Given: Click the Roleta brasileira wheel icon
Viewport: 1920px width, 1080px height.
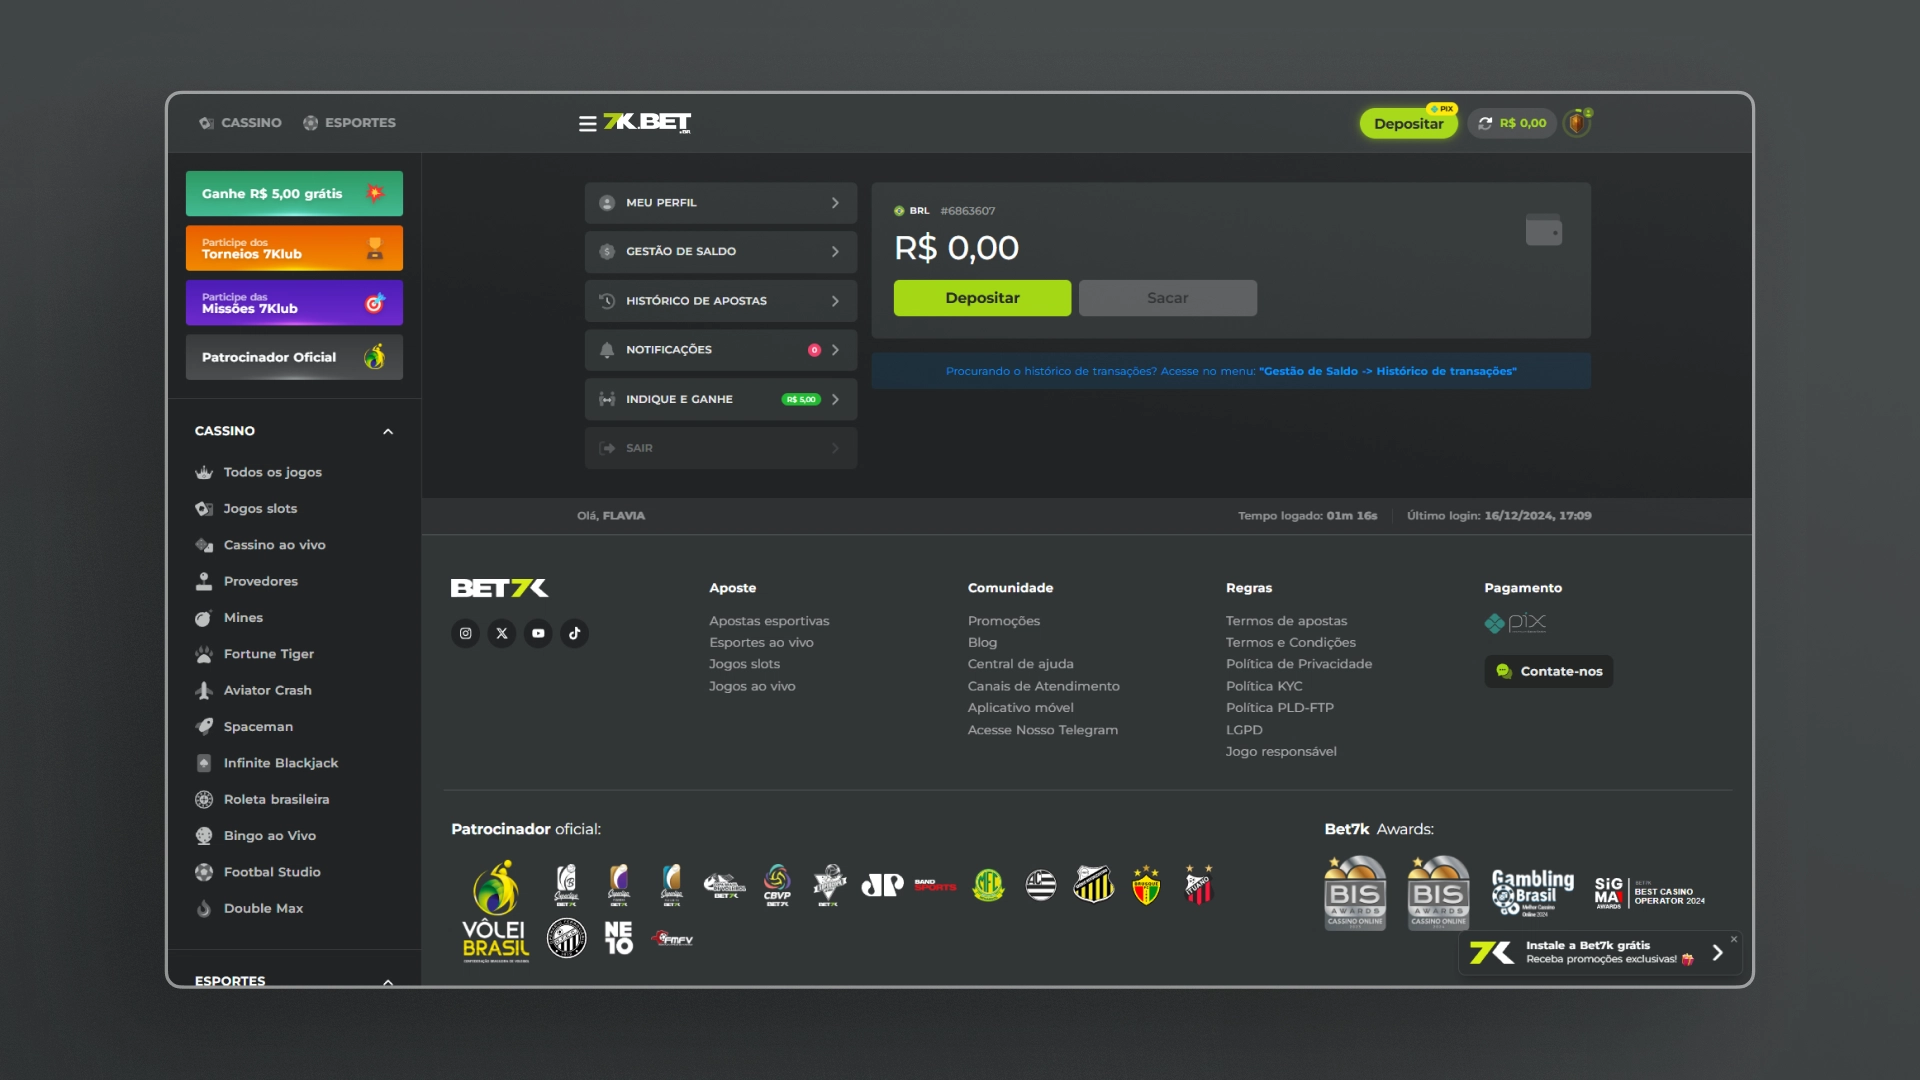Looking at the screenshot, I should [x=204, y=799].
